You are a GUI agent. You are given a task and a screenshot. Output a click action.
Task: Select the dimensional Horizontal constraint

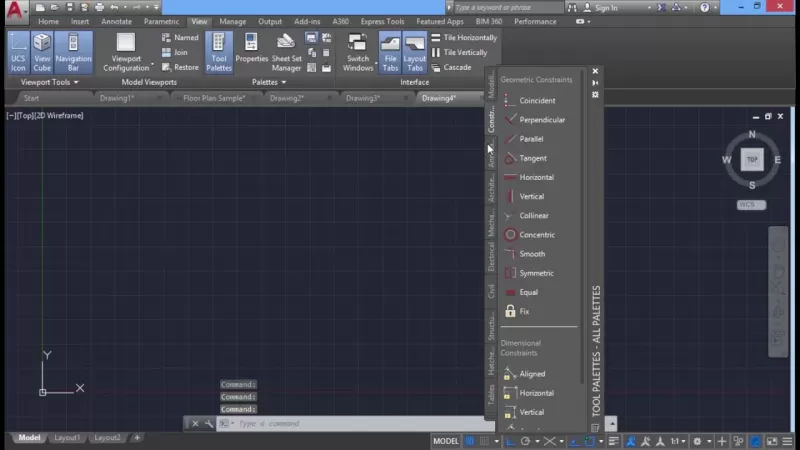(529, 393)
